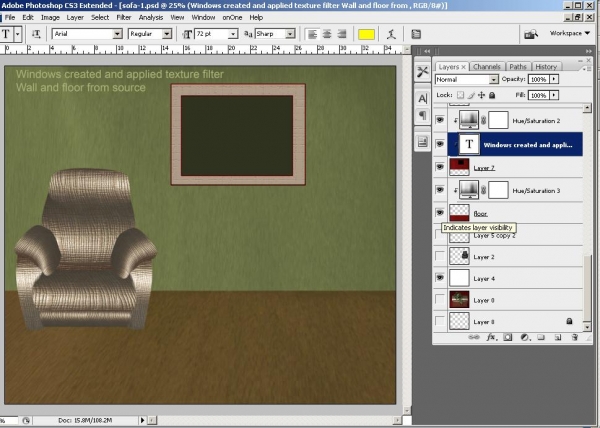The width and height of the screenshot is (600, 428).
Task: Open the Opacity slider arrow
Action: click(x=554, y=79)
